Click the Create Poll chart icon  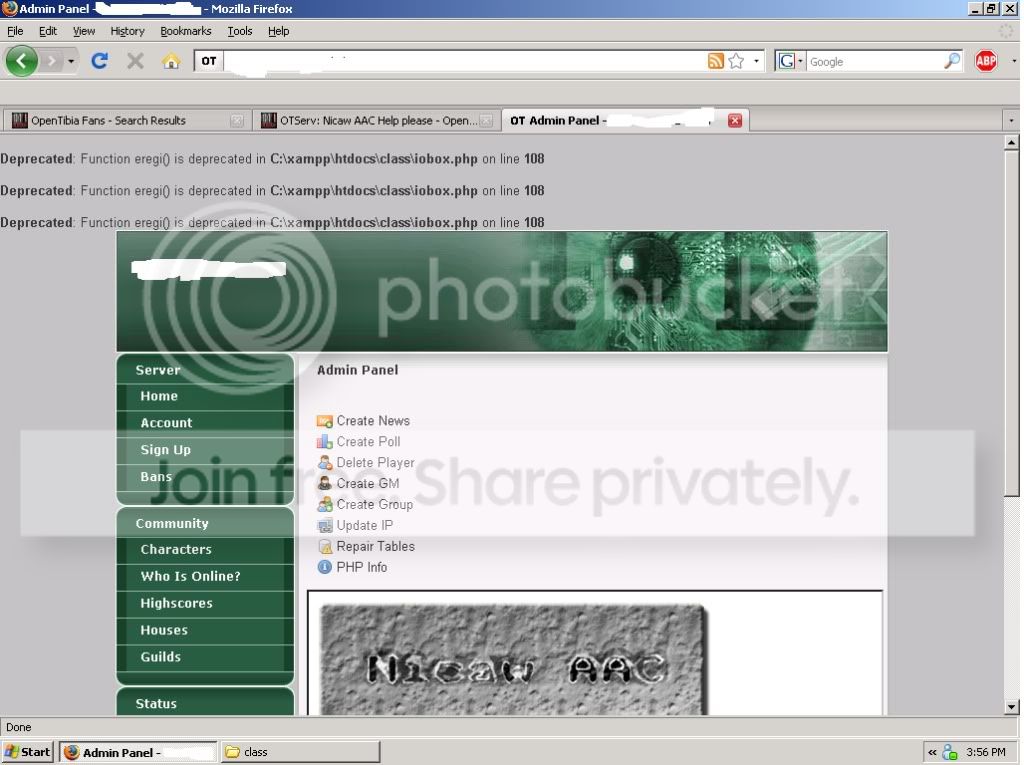(325, 442)
